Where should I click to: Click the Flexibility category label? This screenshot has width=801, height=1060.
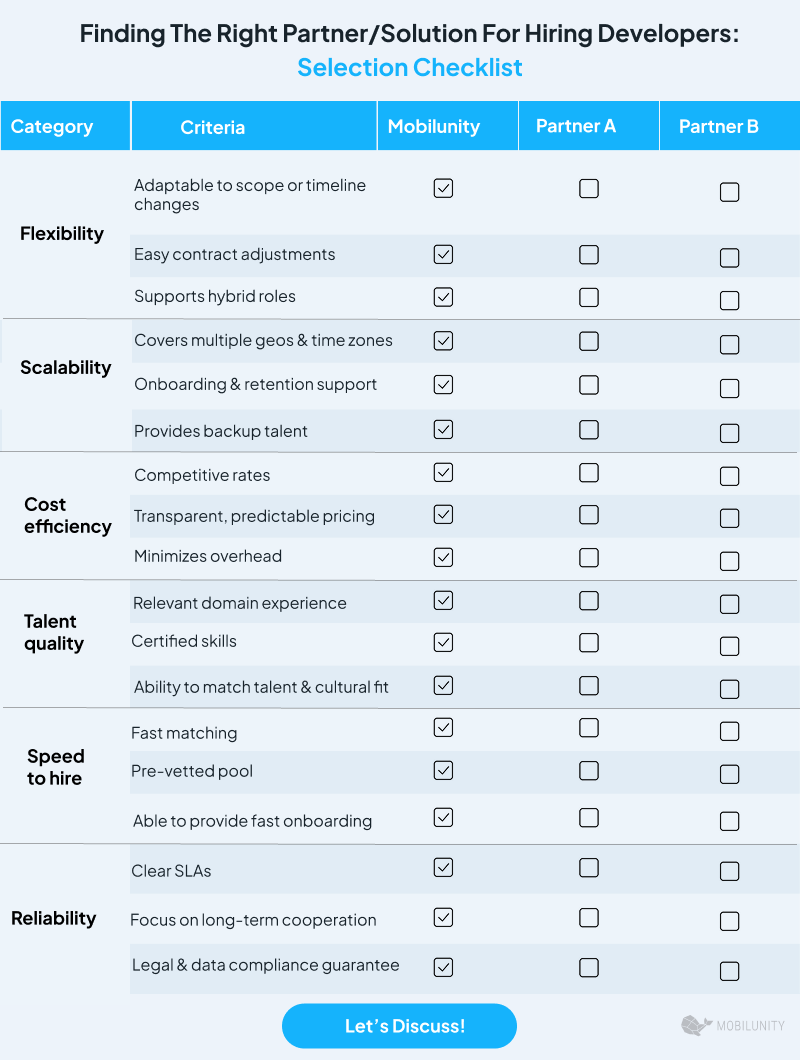[62, 234]
